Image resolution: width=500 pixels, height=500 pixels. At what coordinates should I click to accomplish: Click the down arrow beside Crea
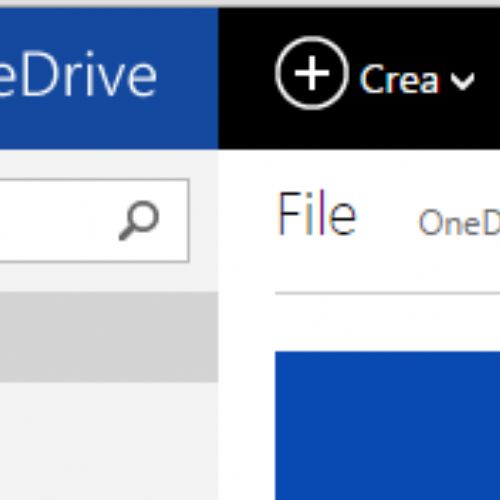pos(462,82)
